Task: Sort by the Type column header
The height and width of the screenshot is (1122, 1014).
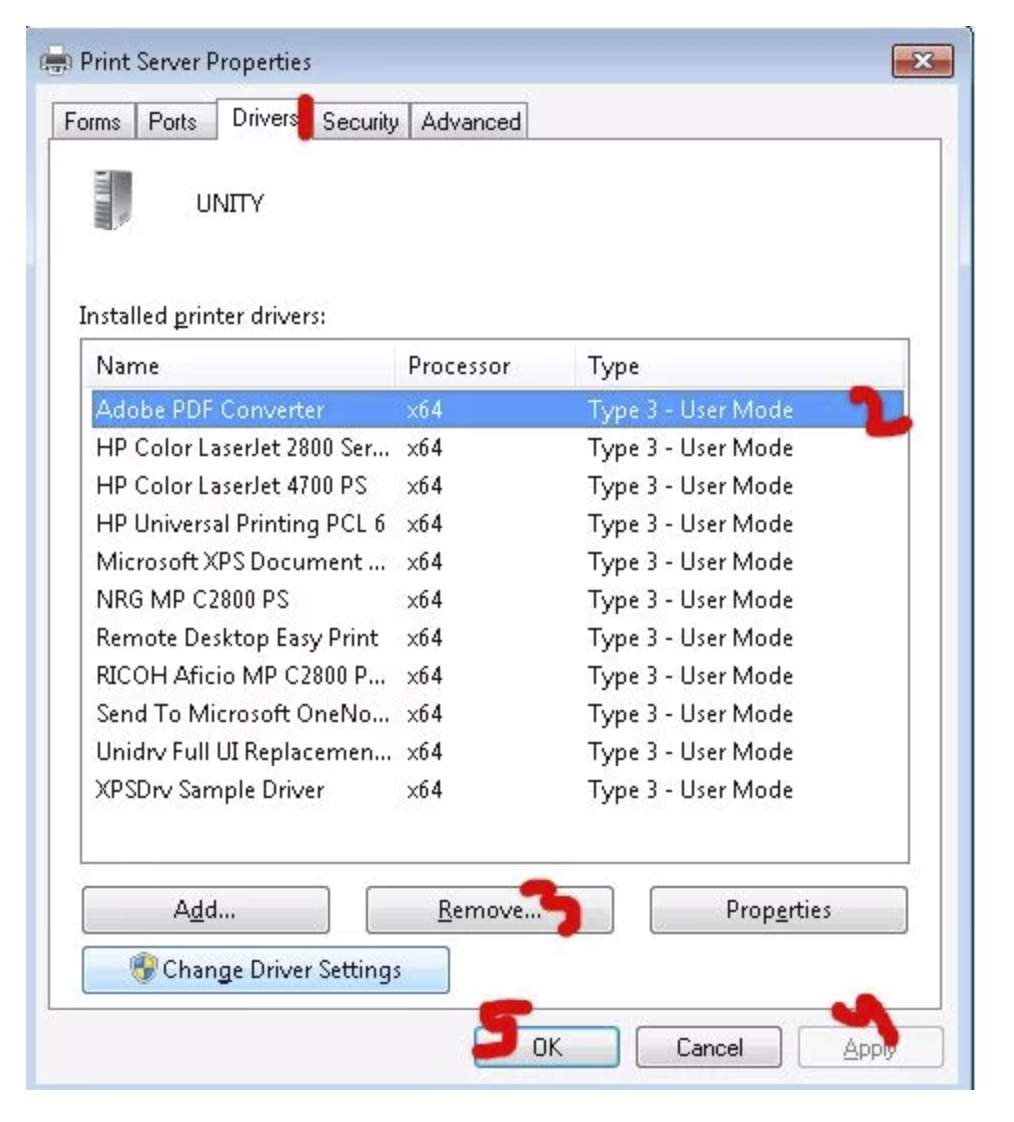Action: pyautogui.click(x=740, y=366)
